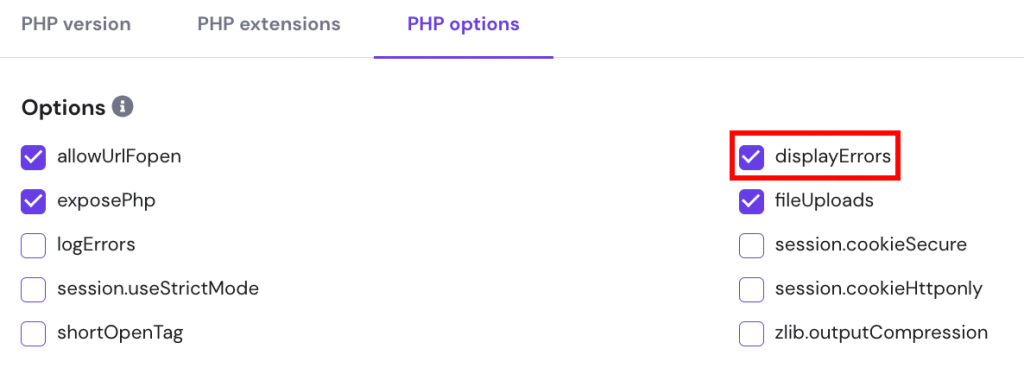Viewport: 1024px width, 368px height.
Task: Enable session.cookieHttponly checkbox
Action: point(752,290)
